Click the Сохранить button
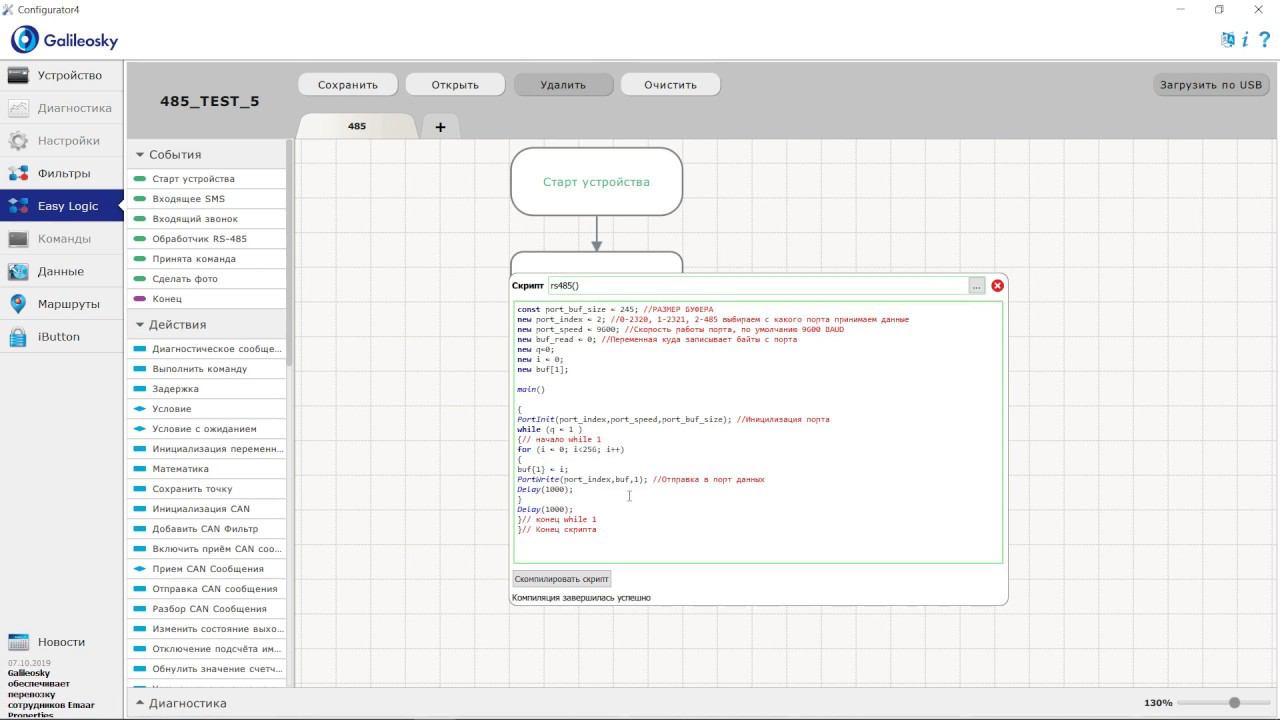Image resolution: width=1280 pixels, height=720 pixels. click(348, 85)
